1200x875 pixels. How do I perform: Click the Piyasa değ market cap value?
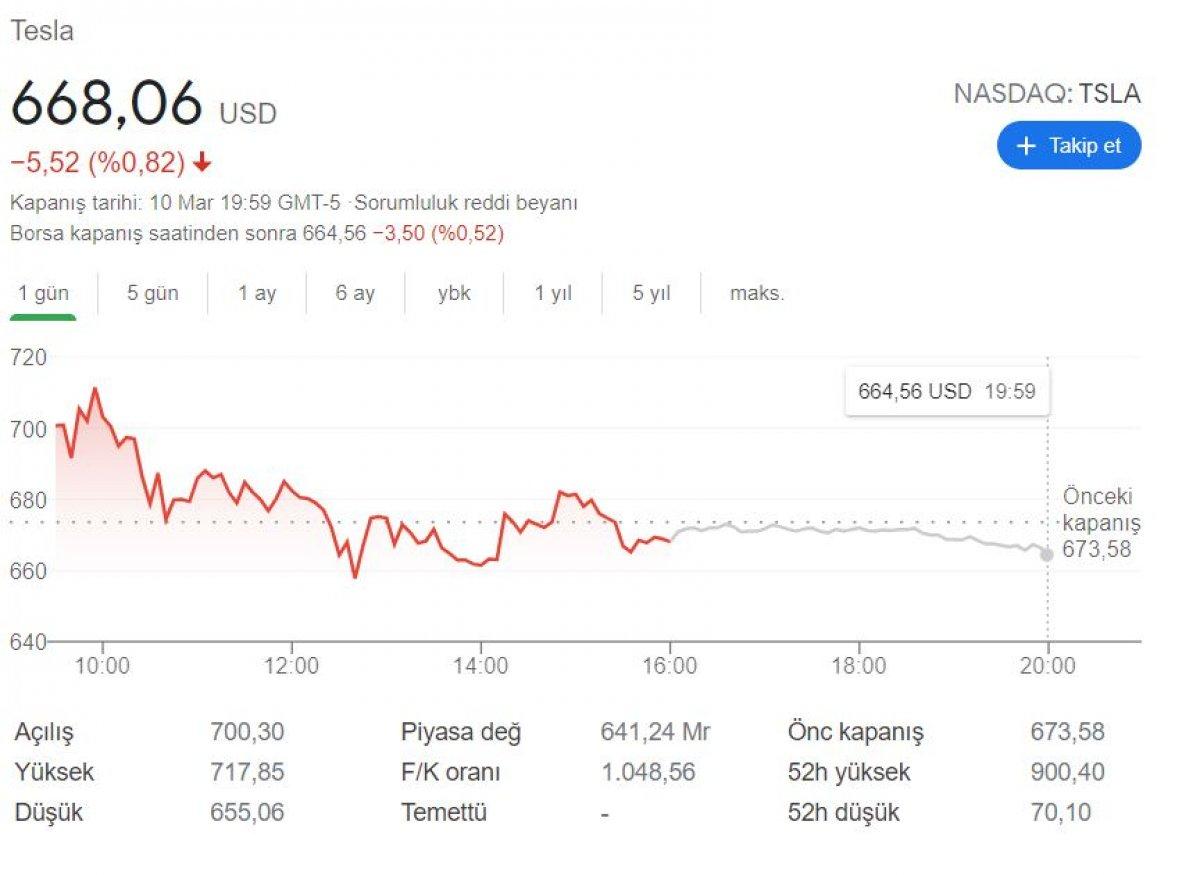[655, 732]
